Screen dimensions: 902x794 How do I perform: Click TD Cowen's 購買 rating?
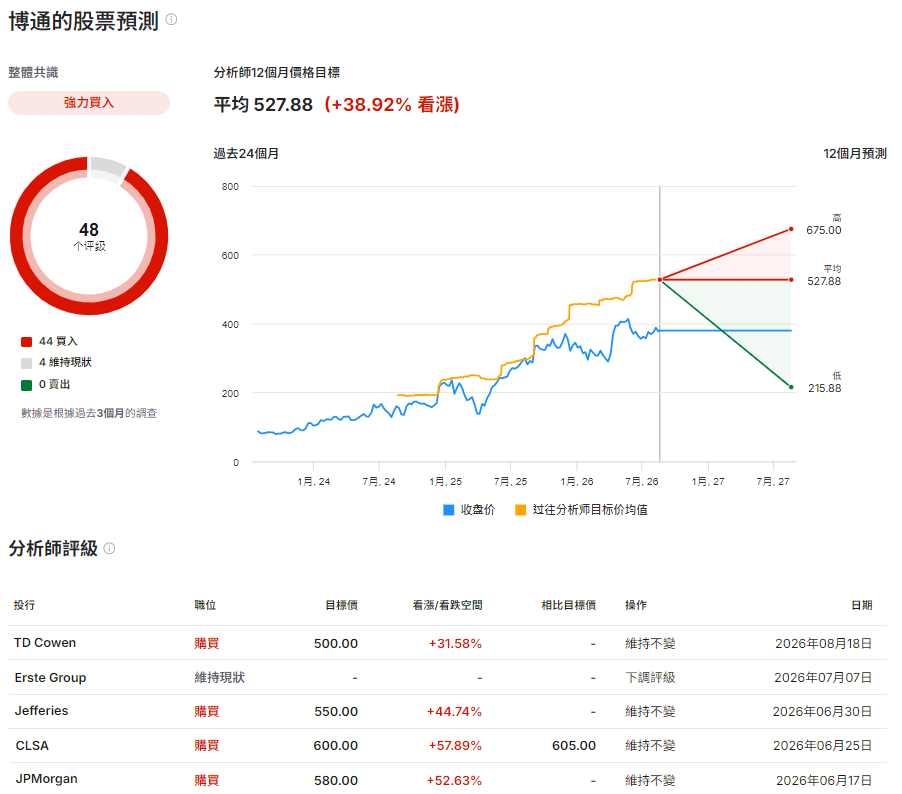click(x=207, y=643)
